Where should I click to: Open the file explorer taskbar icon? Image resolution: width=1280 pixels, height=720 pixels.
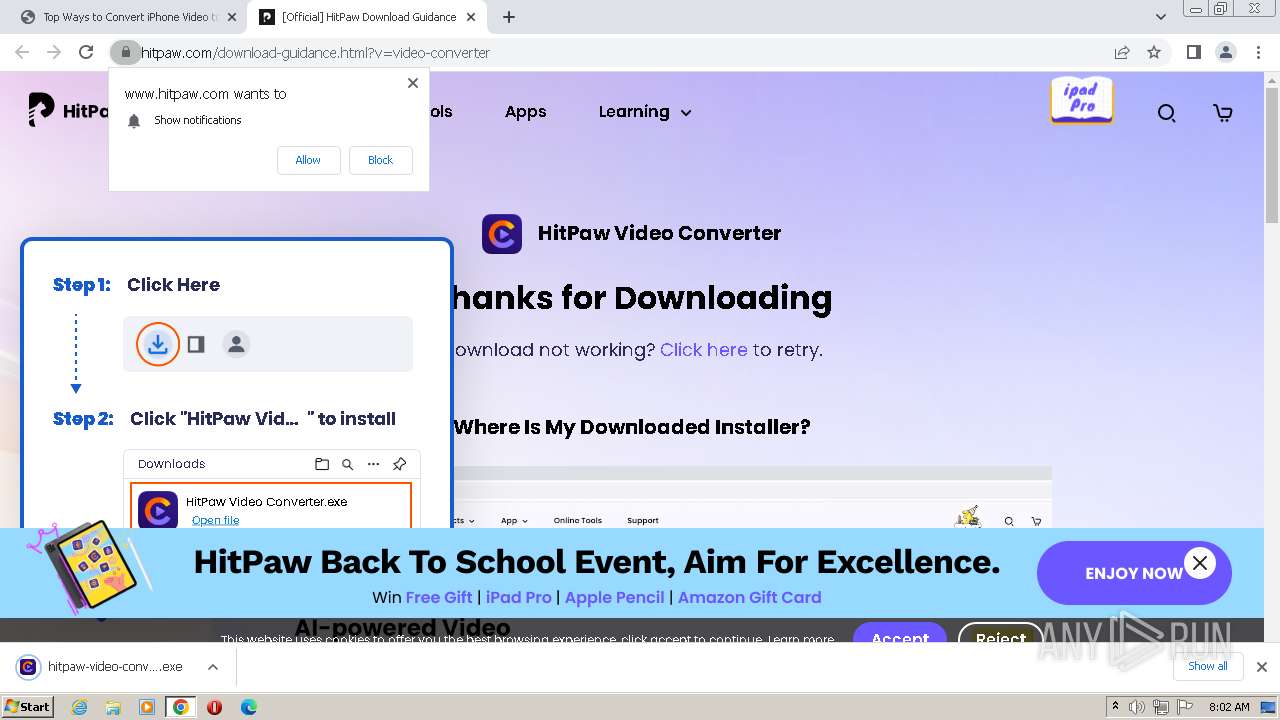point(113,707)
